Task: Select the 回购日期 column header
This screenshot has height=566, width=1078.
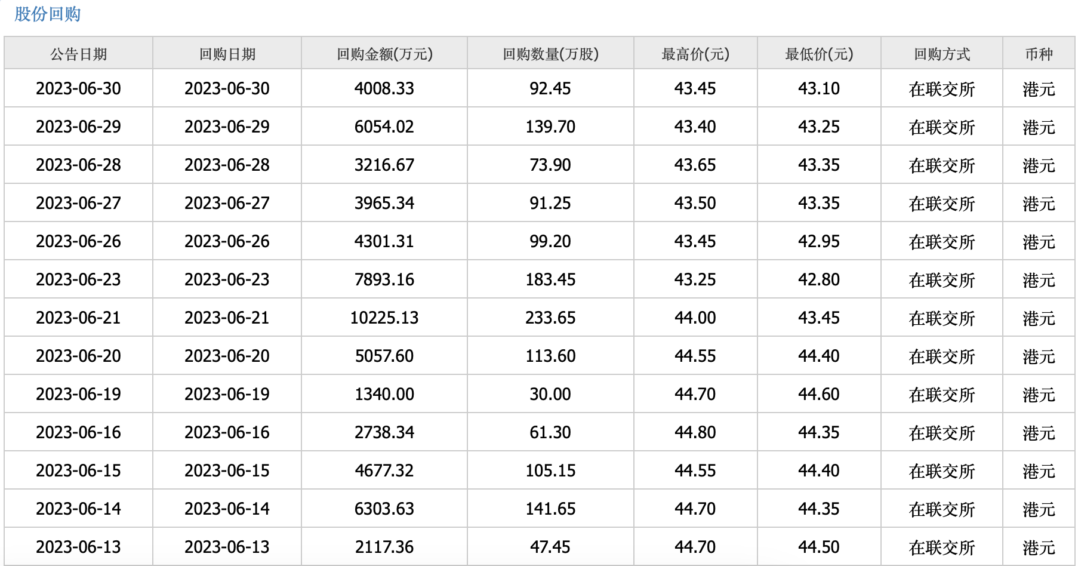Action: pos(227,54)
